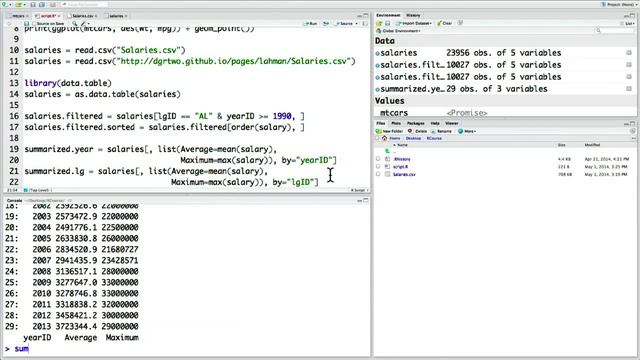This screenshot has width=640, height=360.
Task: Open the More dropdown in Files pane
Action: click(467, 131)
